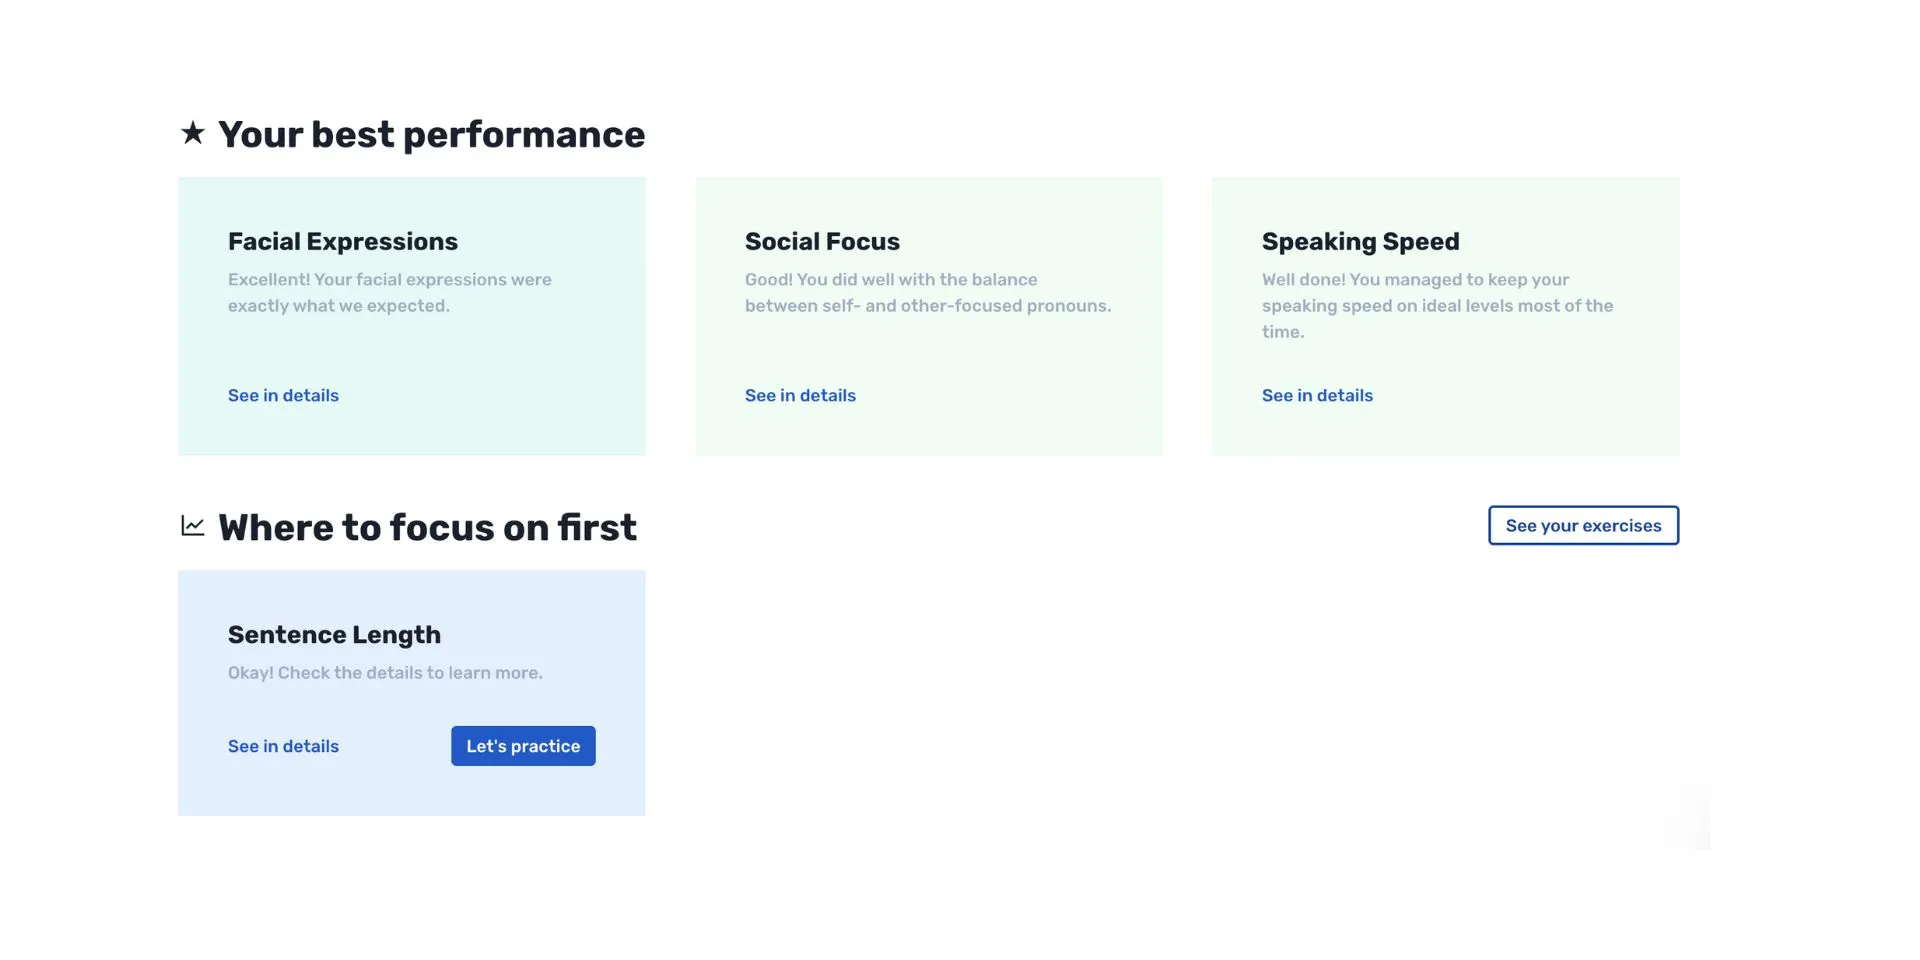Click the Sentence Length feedback text

pyautogui.click(x=385, y=672)
